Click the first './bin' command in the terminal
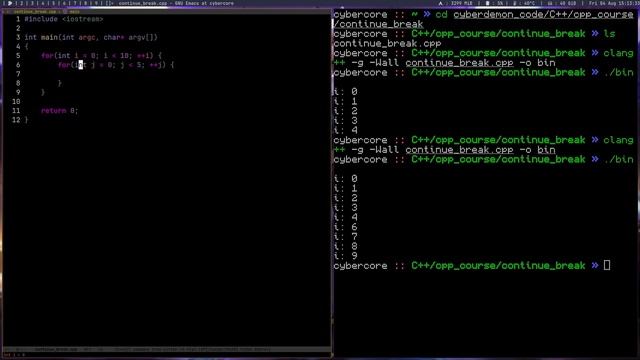 pos(618,73)
